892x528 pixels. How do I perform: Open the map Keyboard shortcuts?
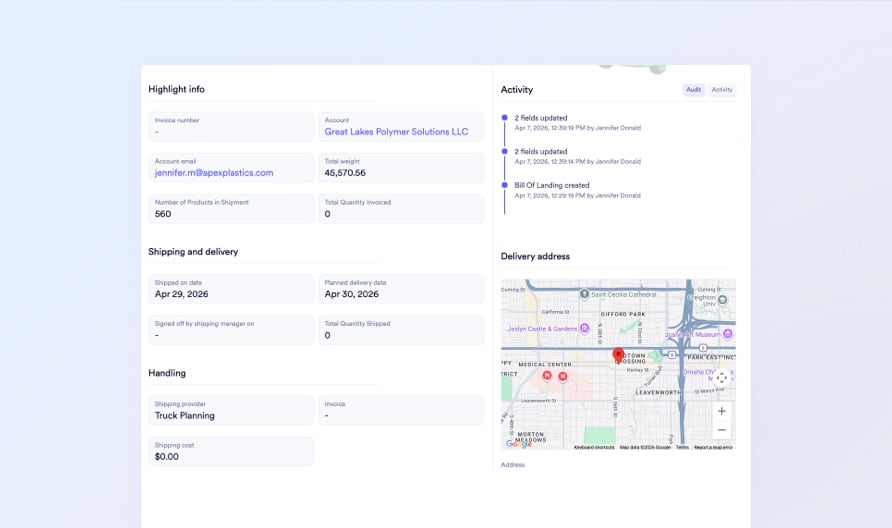[594, 447]
